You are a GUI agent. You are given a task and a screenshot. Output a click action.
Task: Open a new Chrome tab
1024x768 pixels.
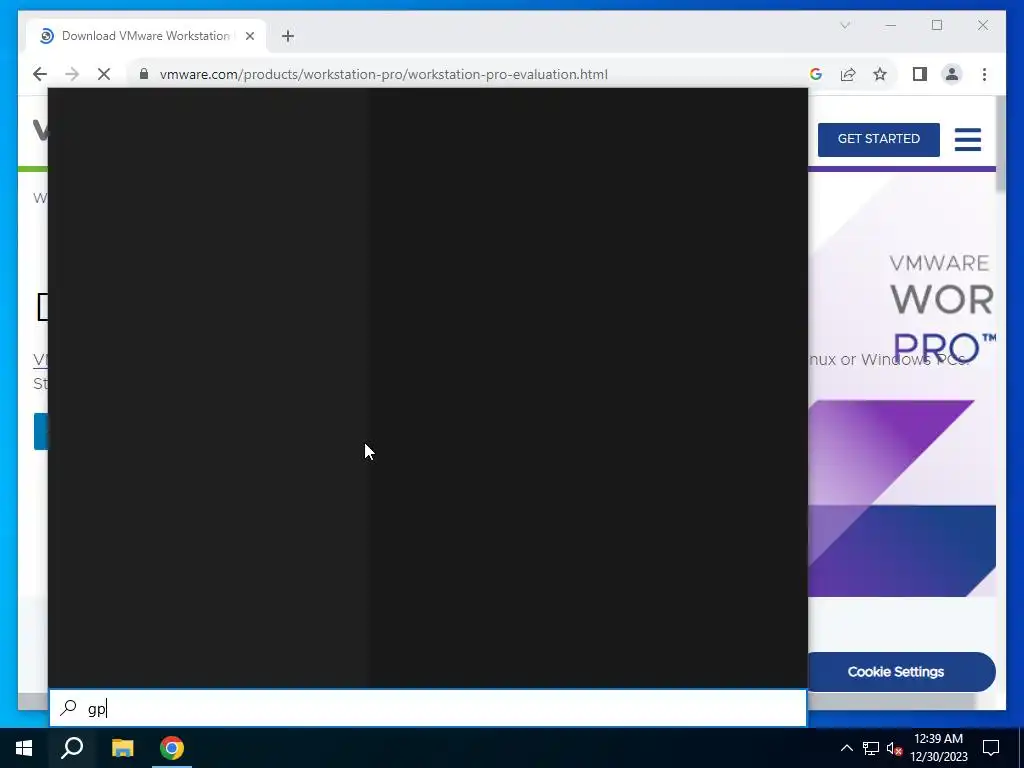coord(288,36)
